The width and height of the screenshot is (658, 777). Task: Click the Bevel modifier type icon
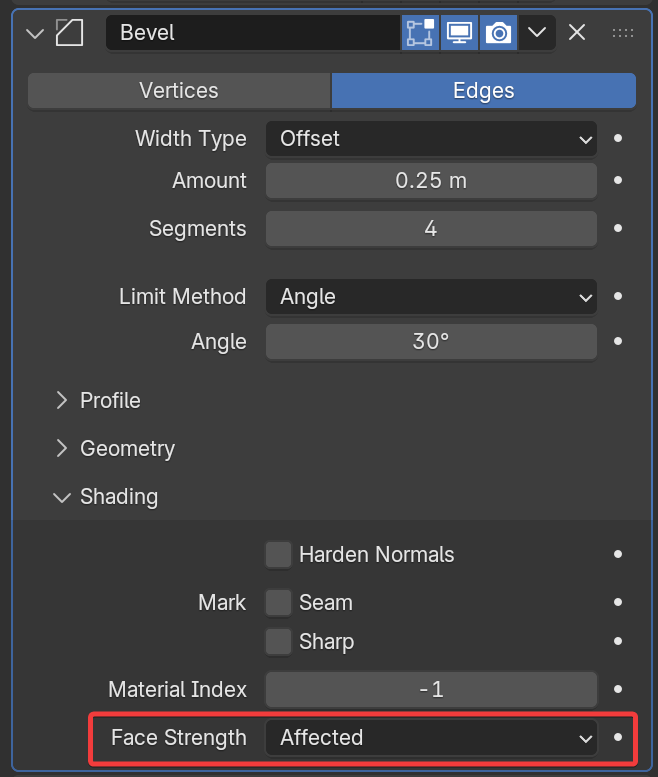[x=69, y=32]
